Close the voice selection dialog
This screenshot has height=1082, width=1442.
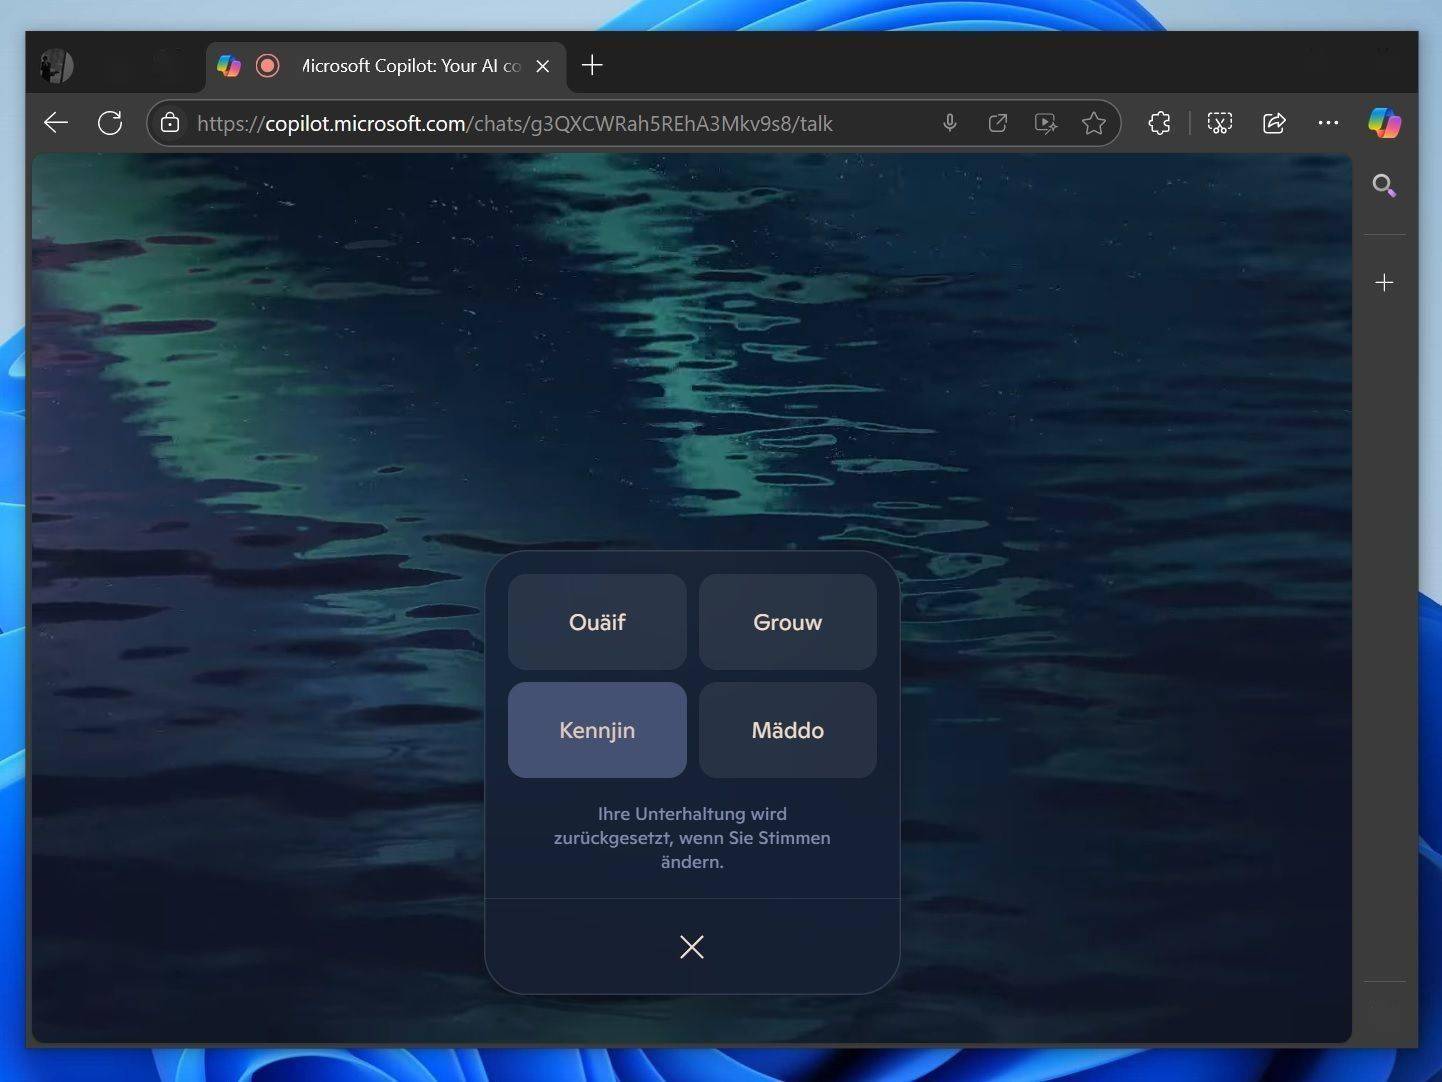pos(692,947)
